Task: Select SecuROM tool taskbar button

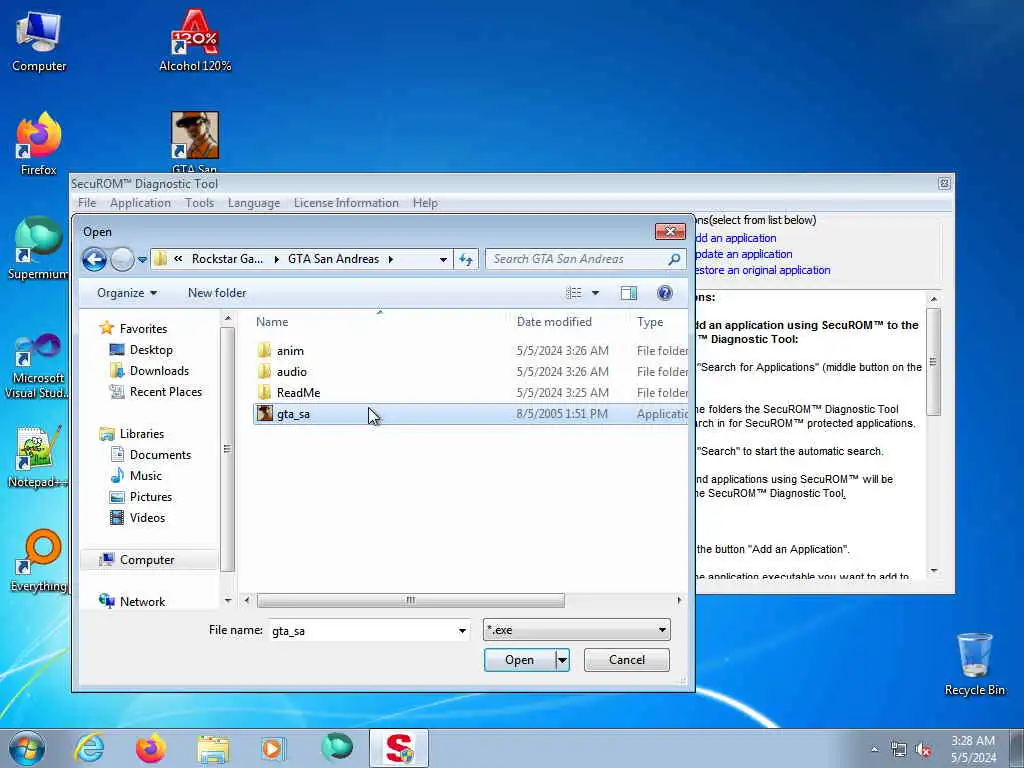Action: click(x=399, y=748)
